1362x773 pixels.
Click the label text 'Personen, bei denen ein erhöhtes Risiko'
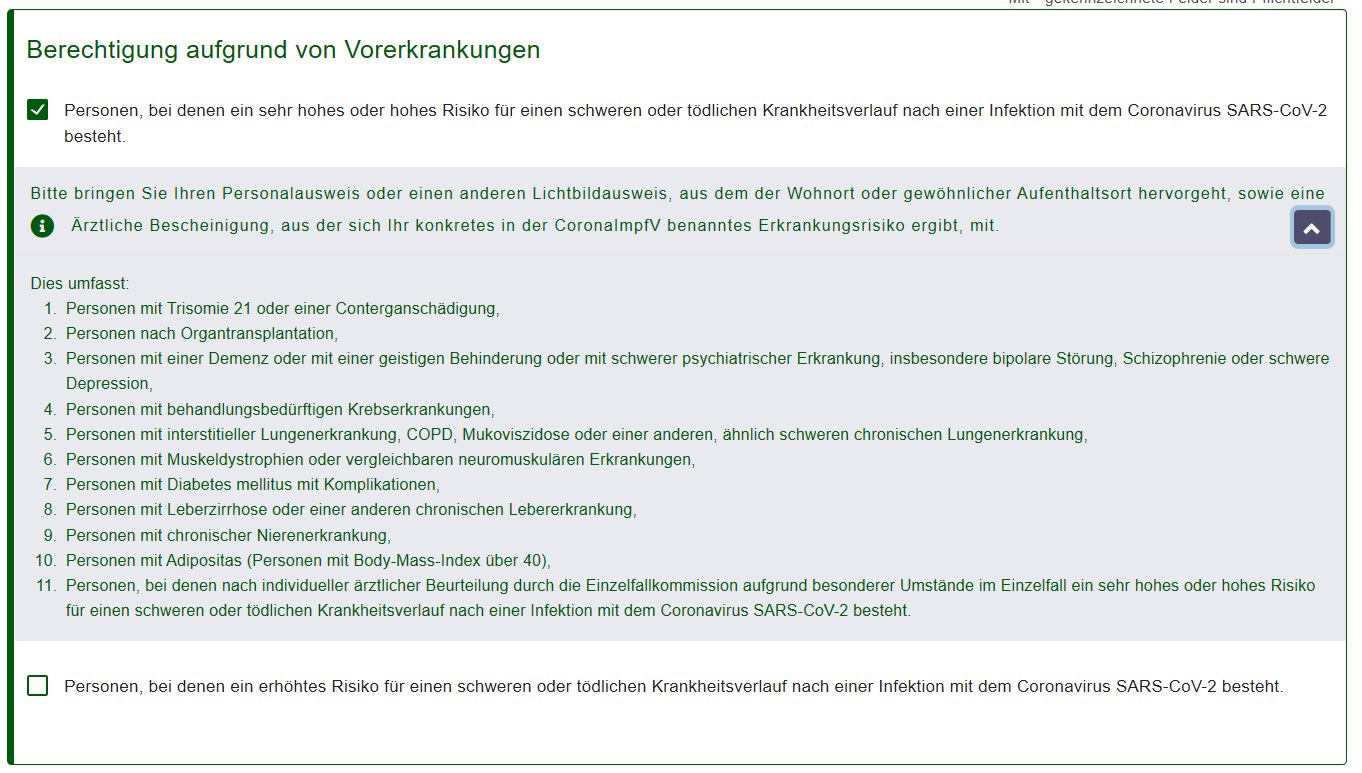(x=672, y=687)
